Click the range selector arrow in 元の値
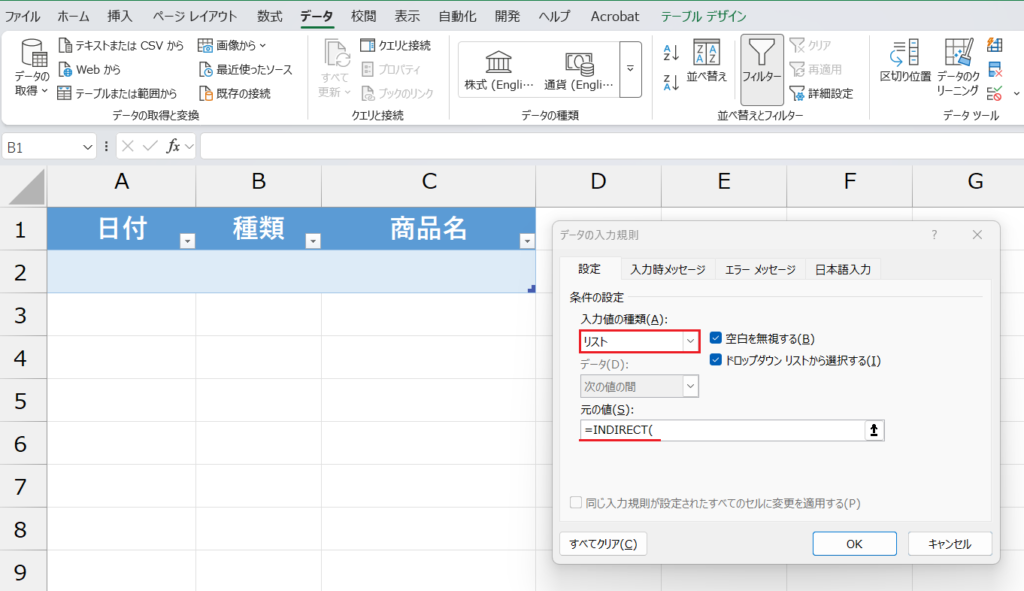Image resolution: width=1024 pixels, height=591 pixels. tap(874, 430)
